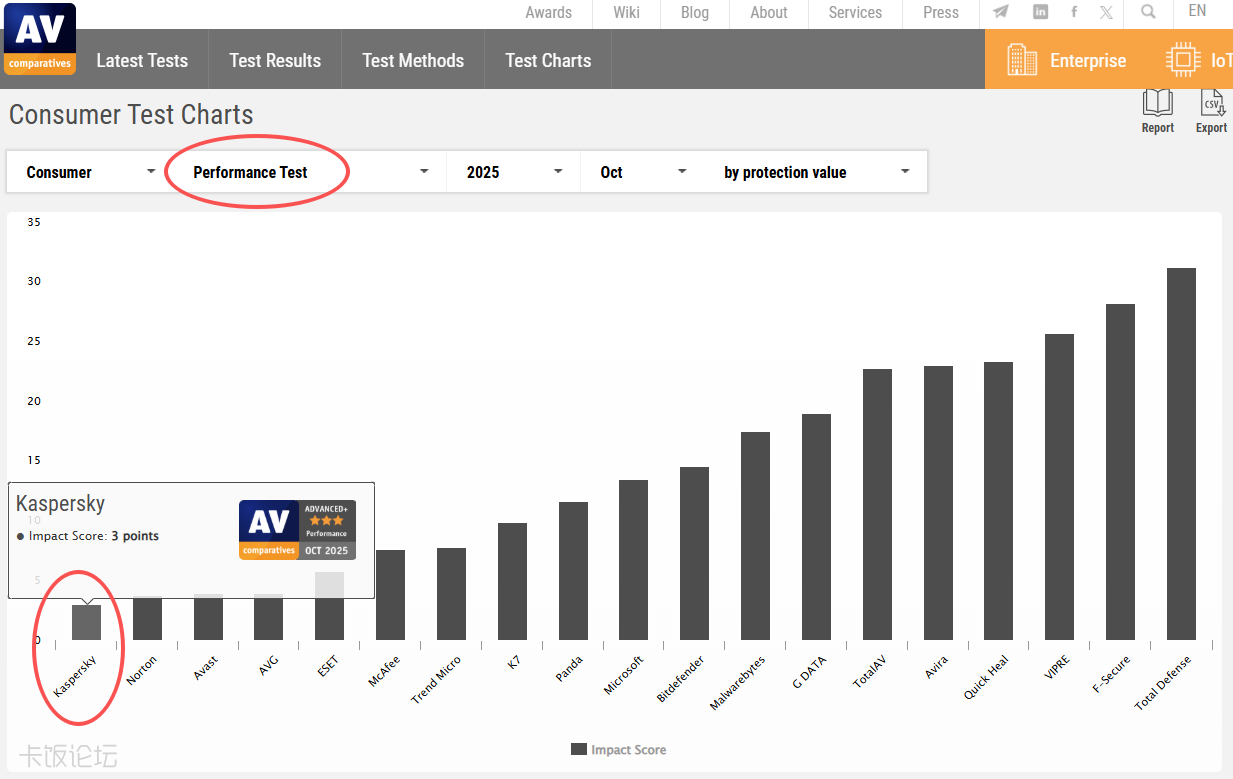
Task: Open the X (Twitter) social icon
Action: click(1106, 12)
